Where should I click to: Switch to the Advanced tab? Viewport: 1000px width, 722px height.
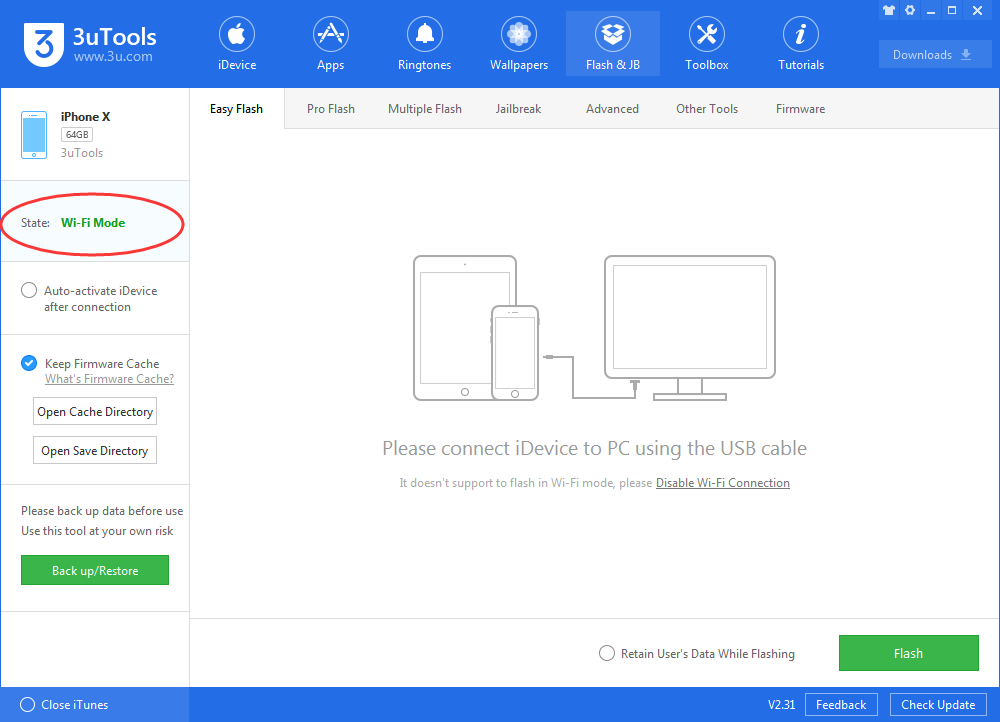point(612,109)
